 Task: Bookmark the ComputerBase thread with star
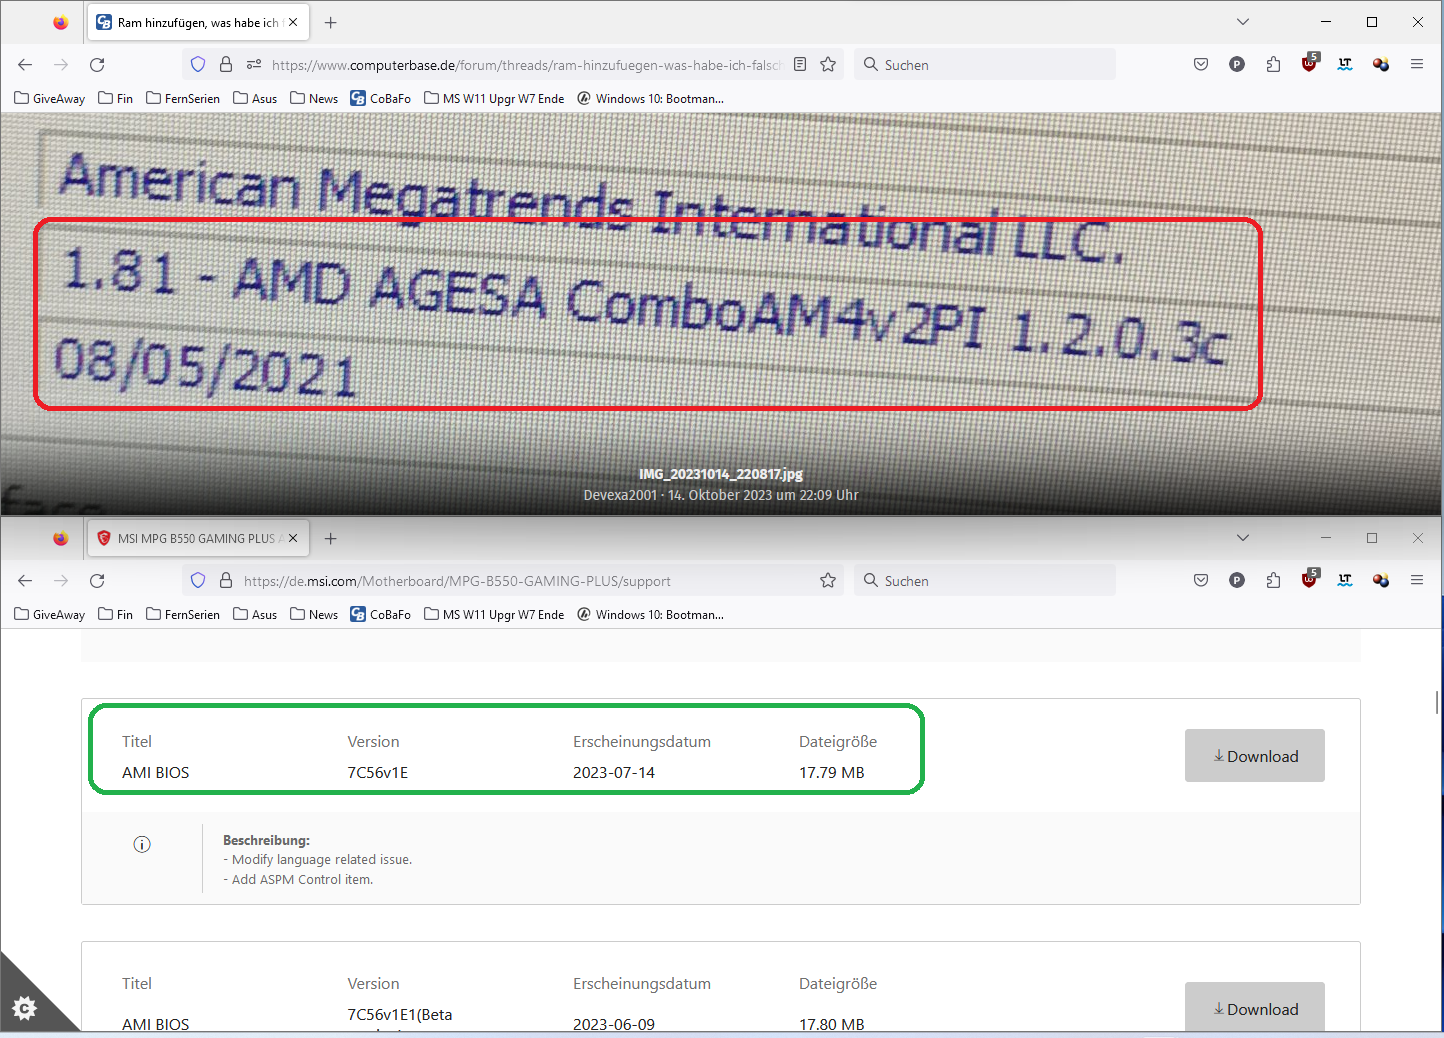click(828, 65)
